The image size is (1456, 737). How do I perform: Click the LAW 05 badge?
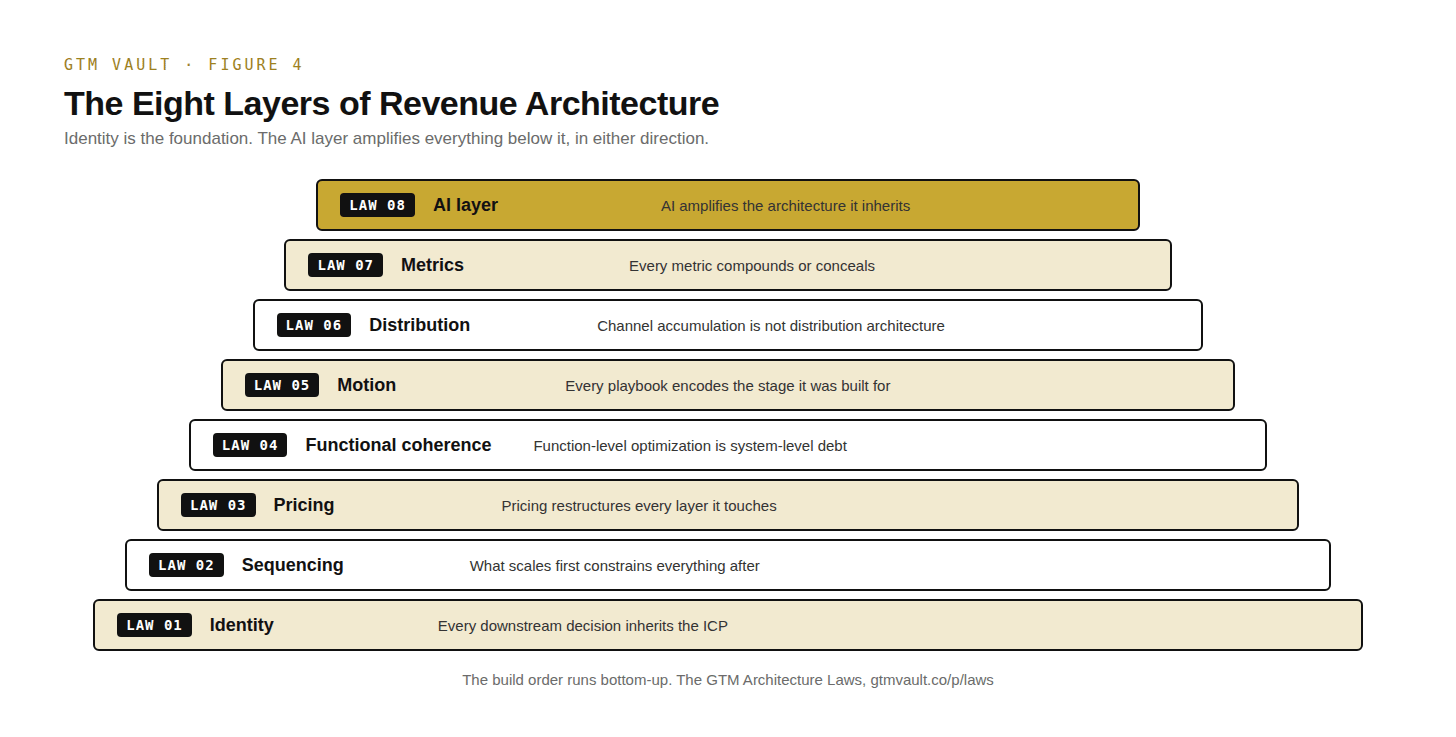click(x=282, y=385)
